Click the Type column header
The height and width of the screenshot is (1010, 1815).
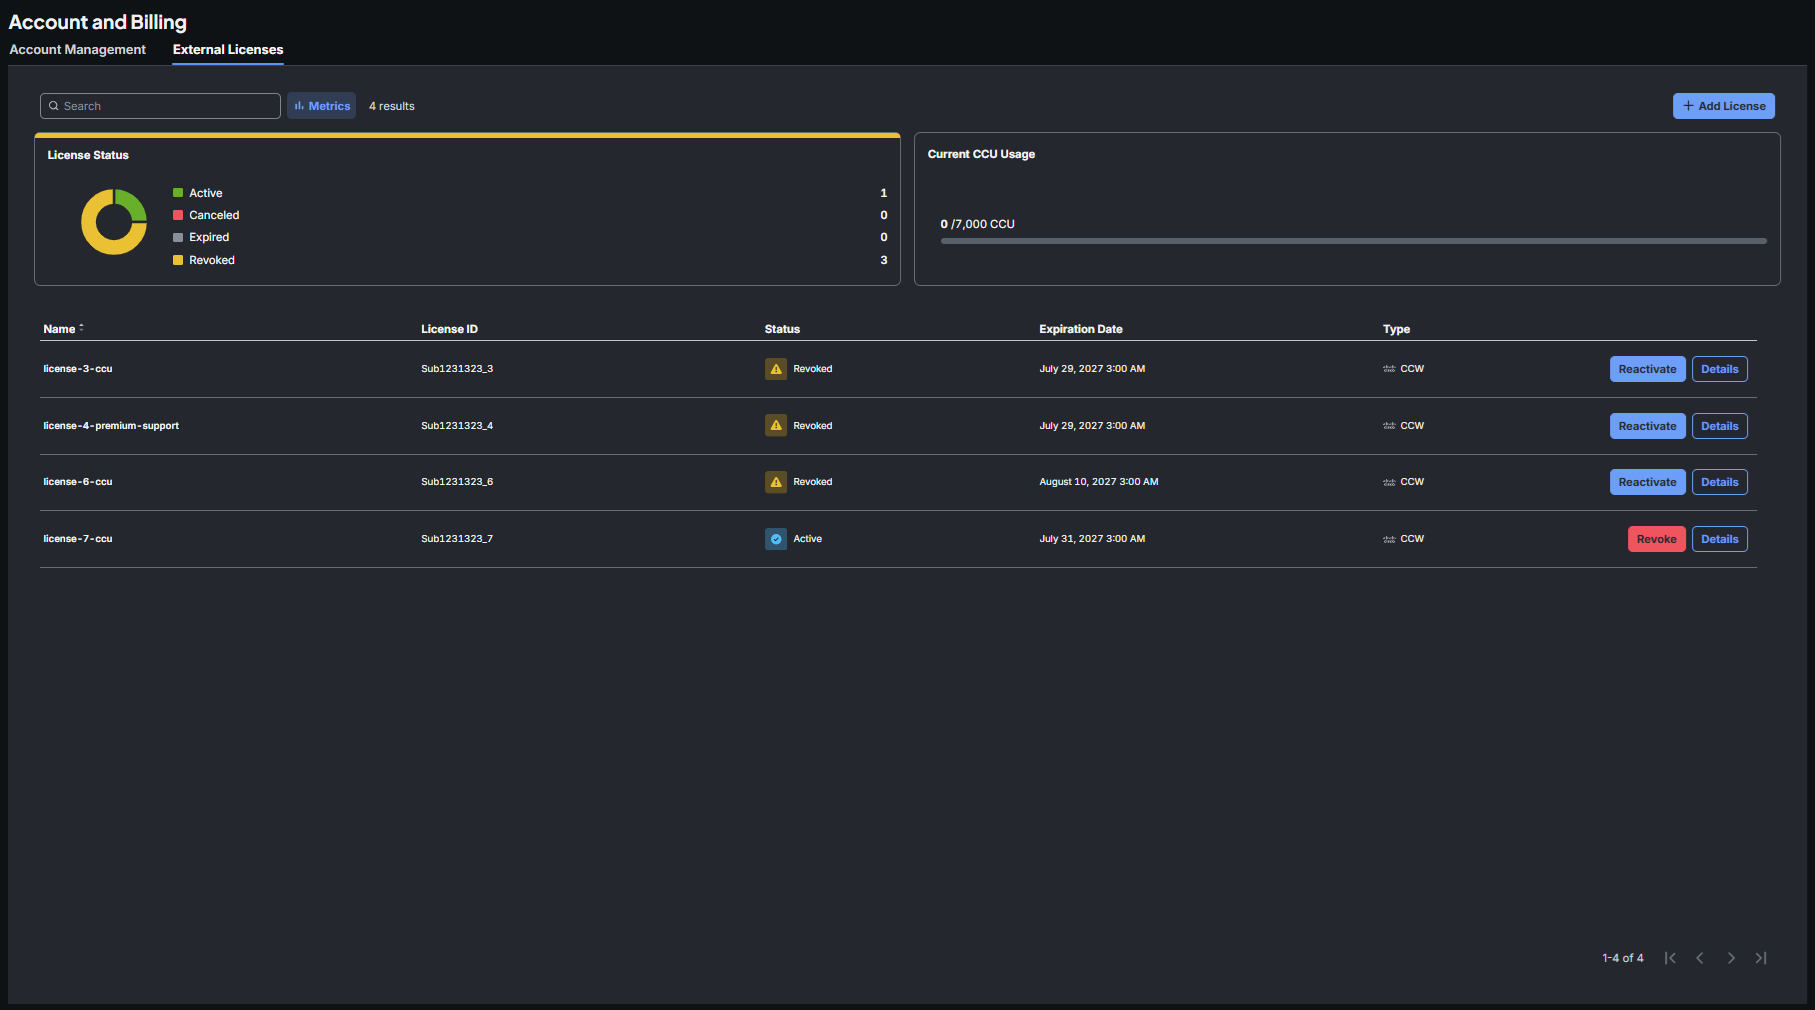(1396, 329)
